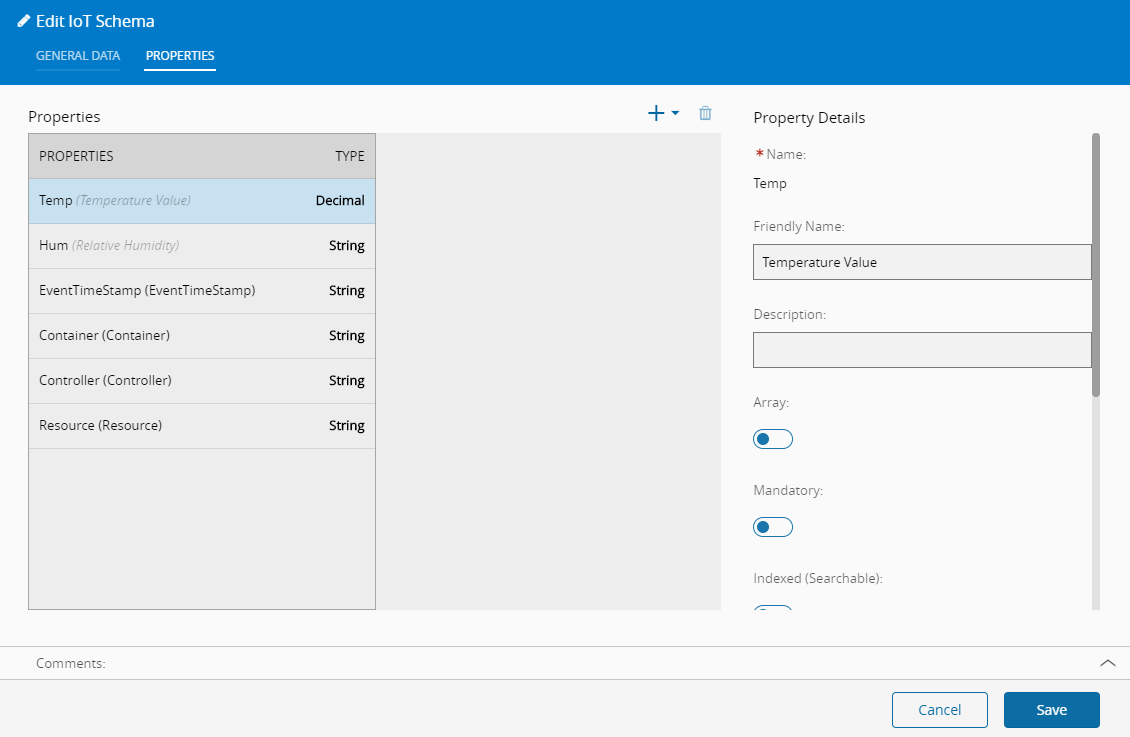
Task: Click the Type column header
Action: tap(349, 156)
